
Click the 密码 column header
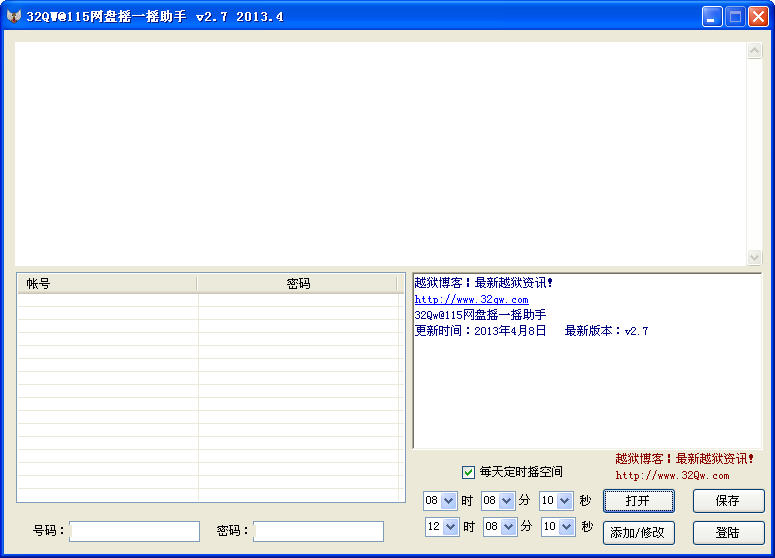tap(298, 284)
